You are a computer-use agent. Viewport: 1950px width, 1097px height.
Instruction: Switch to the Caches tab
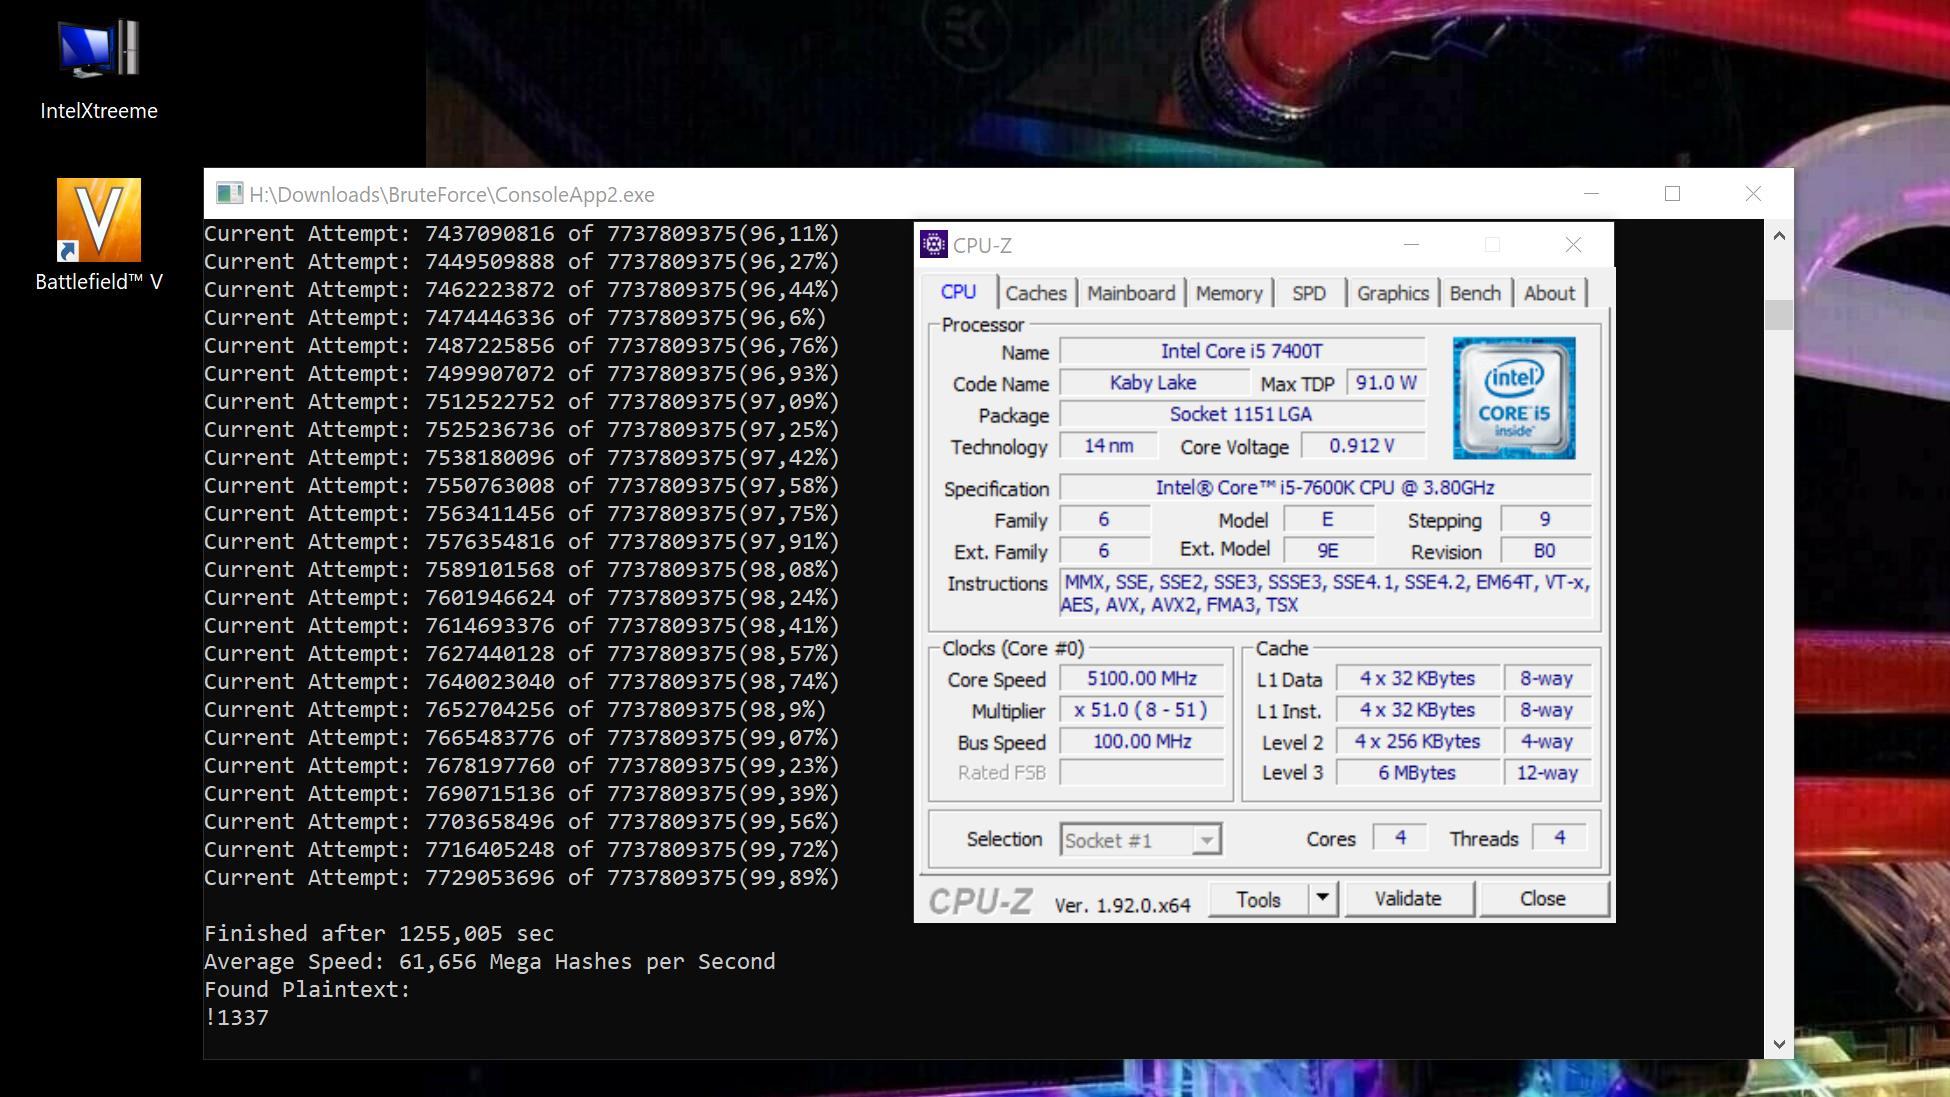pyautogui.click(x=1036, y=293)
